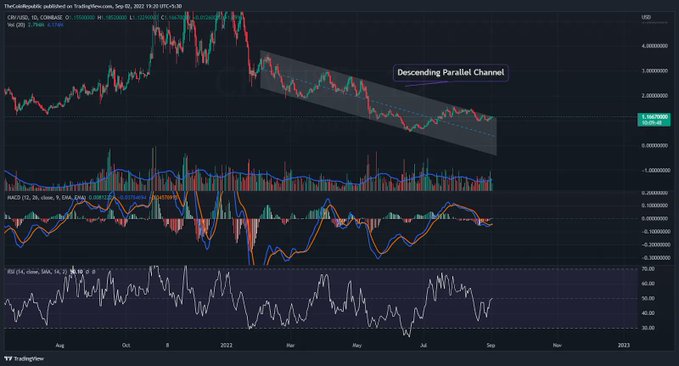Click the Sep label on time axis
The width and height of the screenshot is (679, 366).
click(491, 345)
